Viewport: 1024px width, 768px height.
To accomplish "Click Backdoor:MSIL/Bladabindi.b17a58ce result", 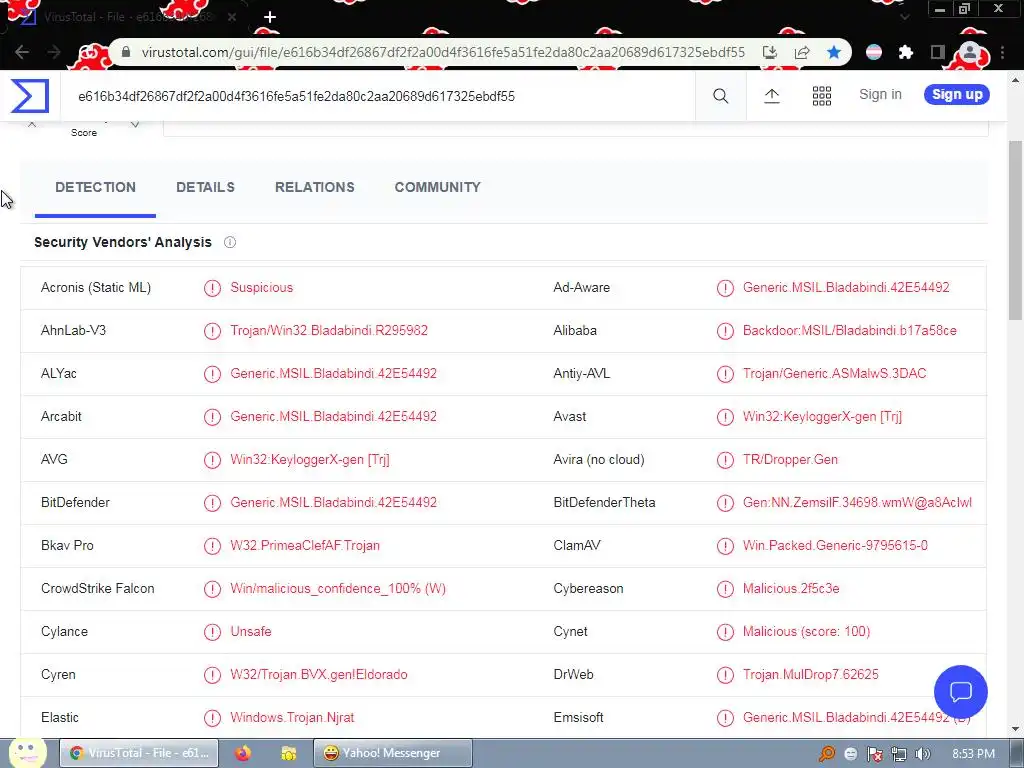I will point(850,330).
